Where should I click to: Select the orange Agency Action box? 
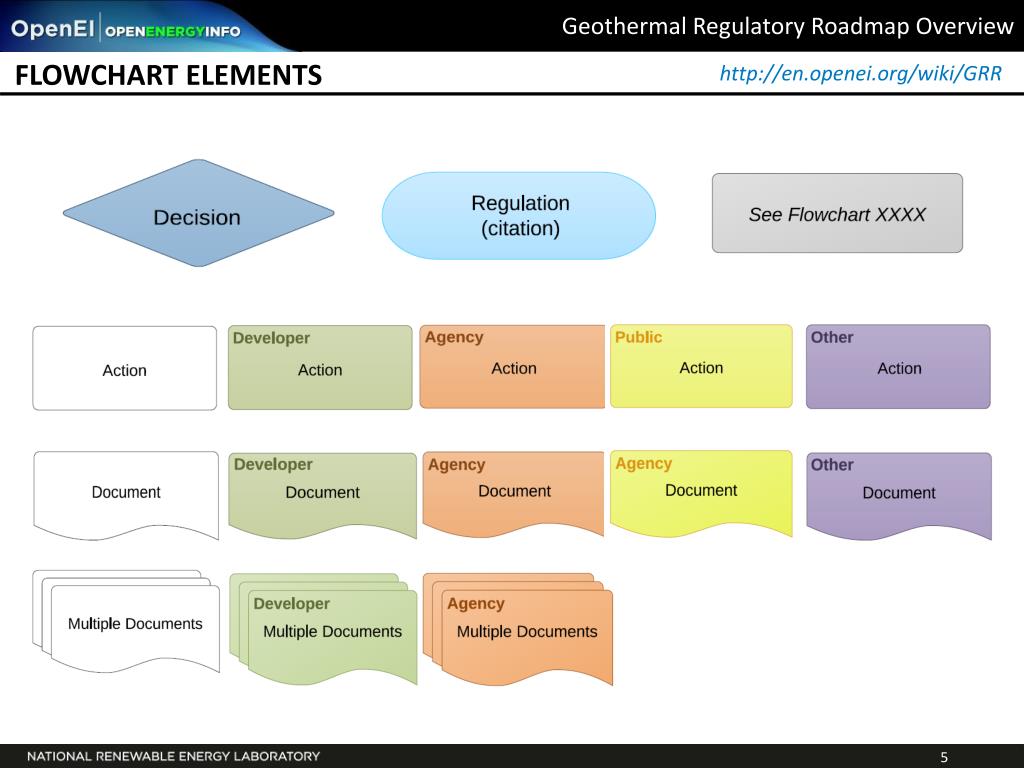[512, 366]
